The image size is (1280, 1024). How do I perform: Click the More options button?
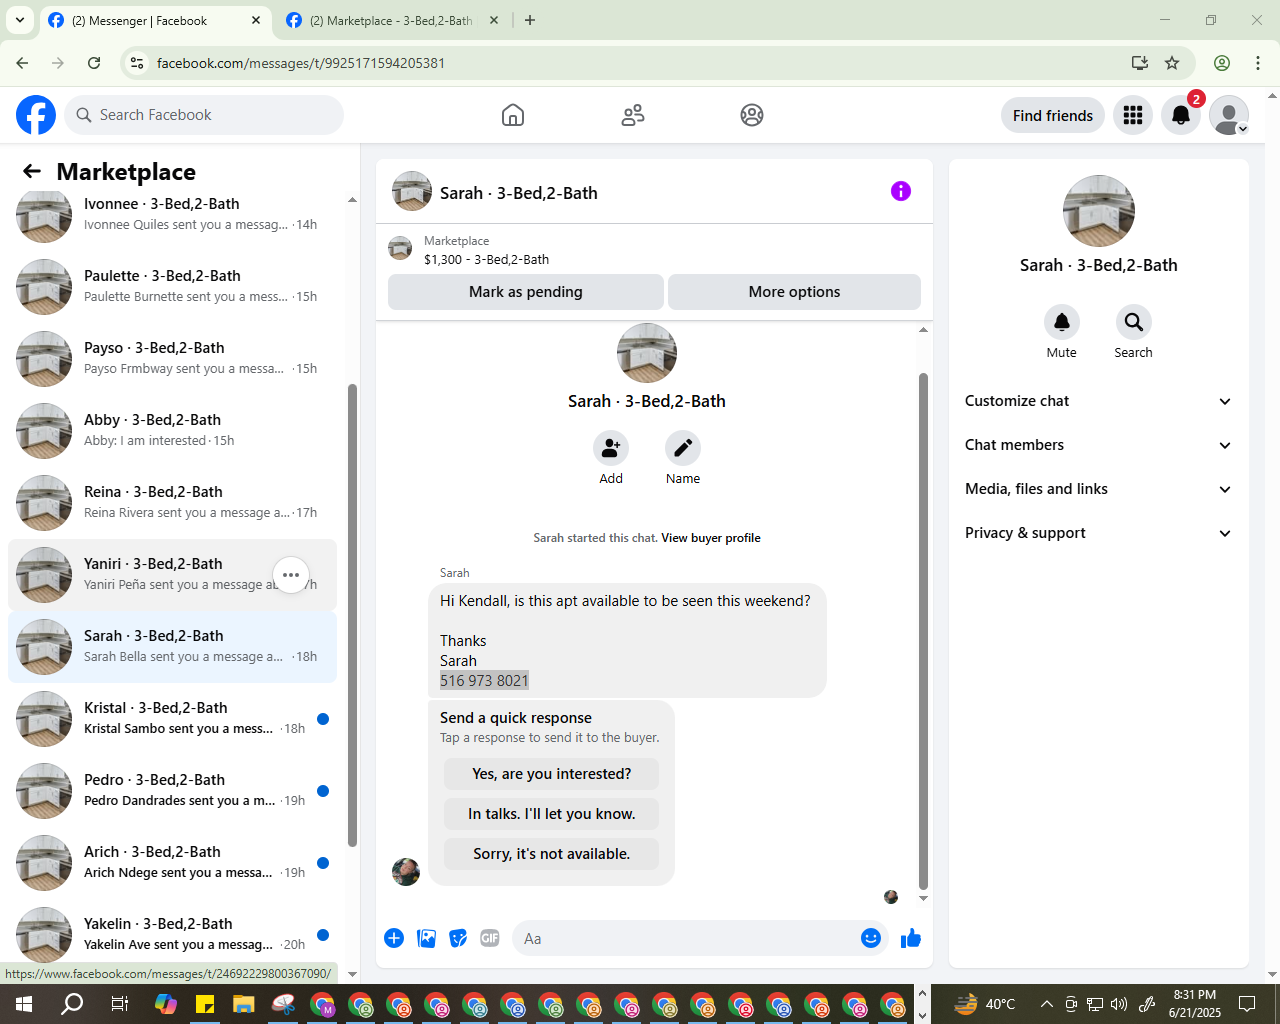coord(794,292)
